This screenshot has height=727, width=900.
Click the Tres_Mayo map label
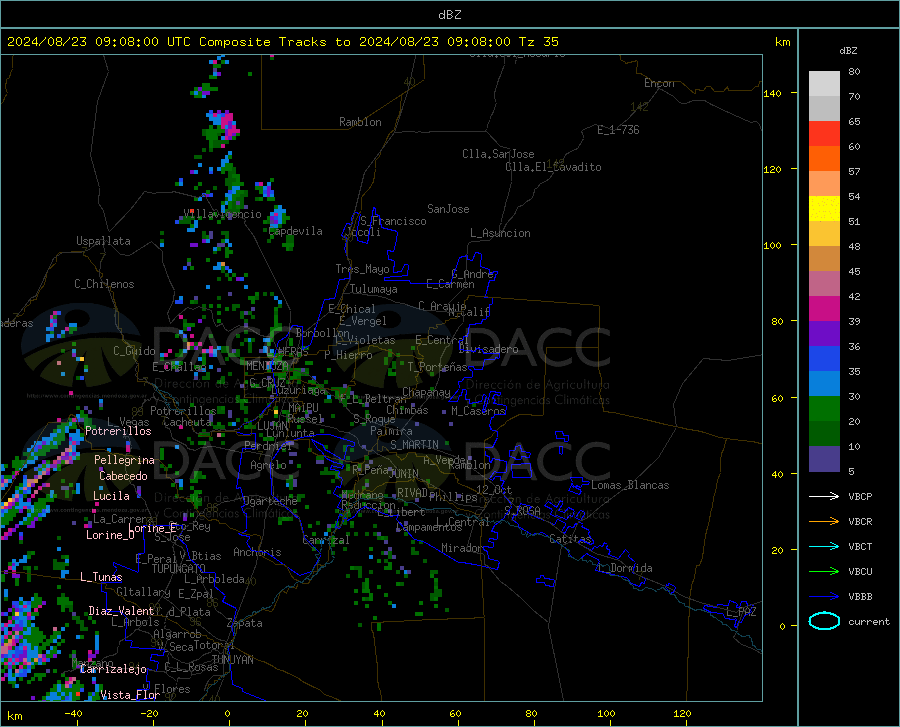pyautogui.click(x=362, y=269)
